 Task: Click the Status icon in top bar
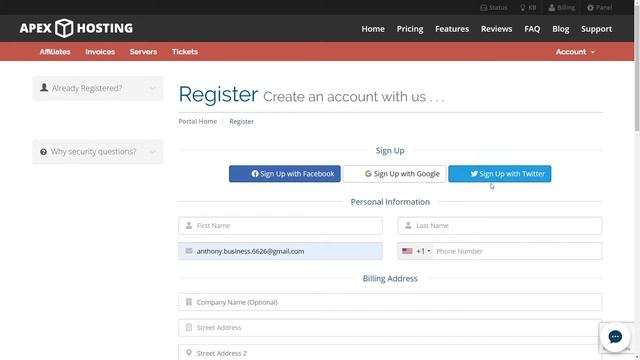point(483,8)
